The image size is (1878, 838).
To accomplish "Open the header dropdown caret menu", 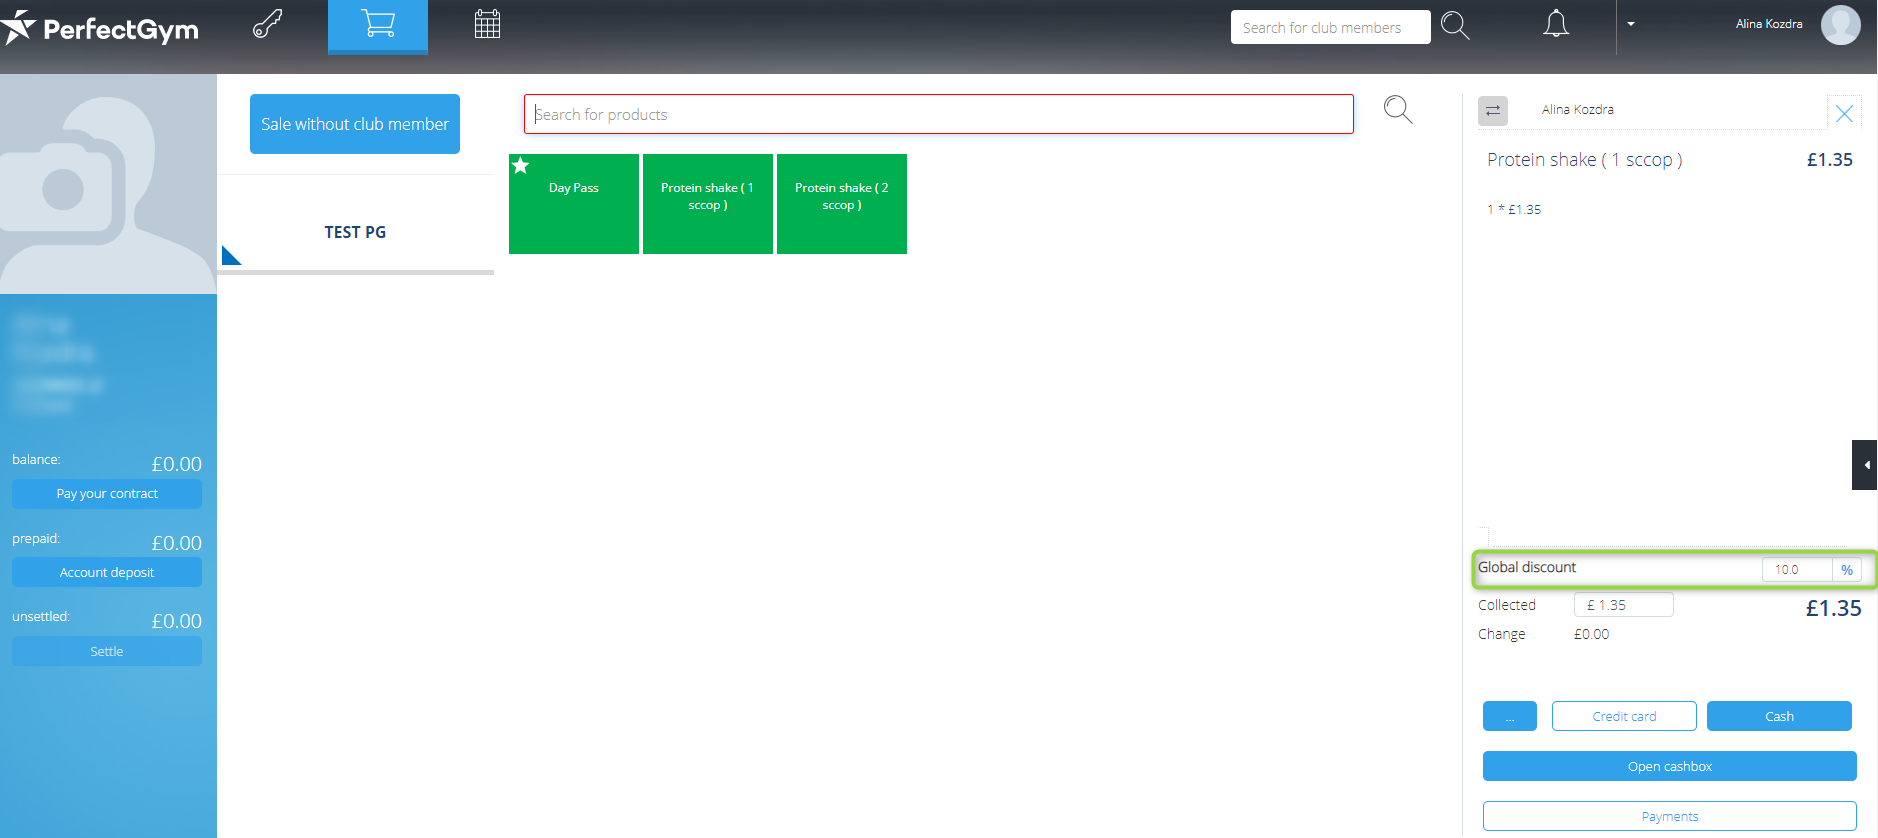I will (x=1631, y=24).
